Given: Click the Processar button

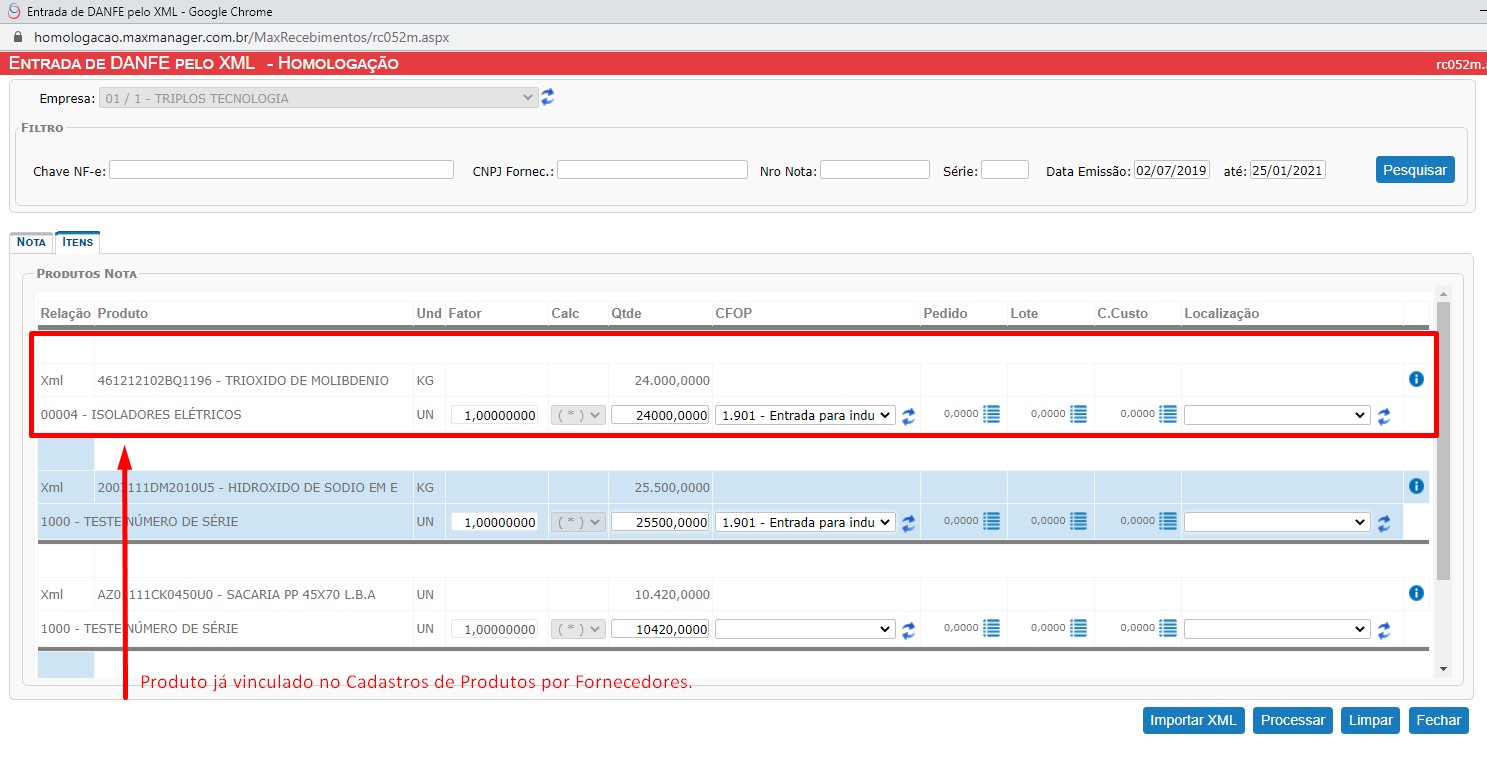Looking at the screenshot, I should [1293, 720].
